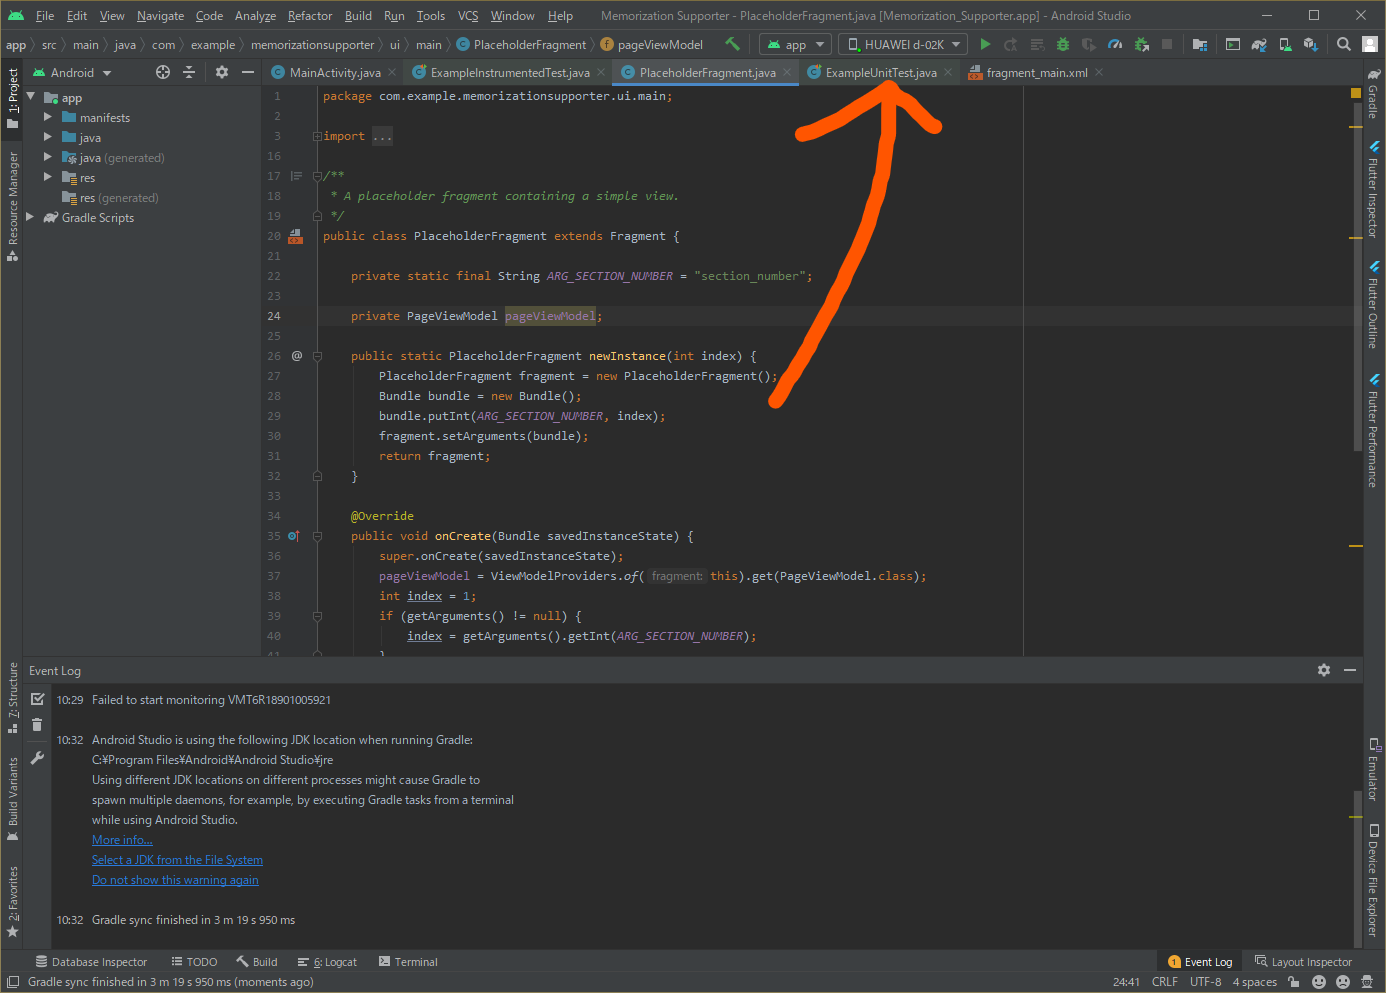Toggle Mark all as read checkbox in Event Log
1386x993 pixels.
pos(37,699)
